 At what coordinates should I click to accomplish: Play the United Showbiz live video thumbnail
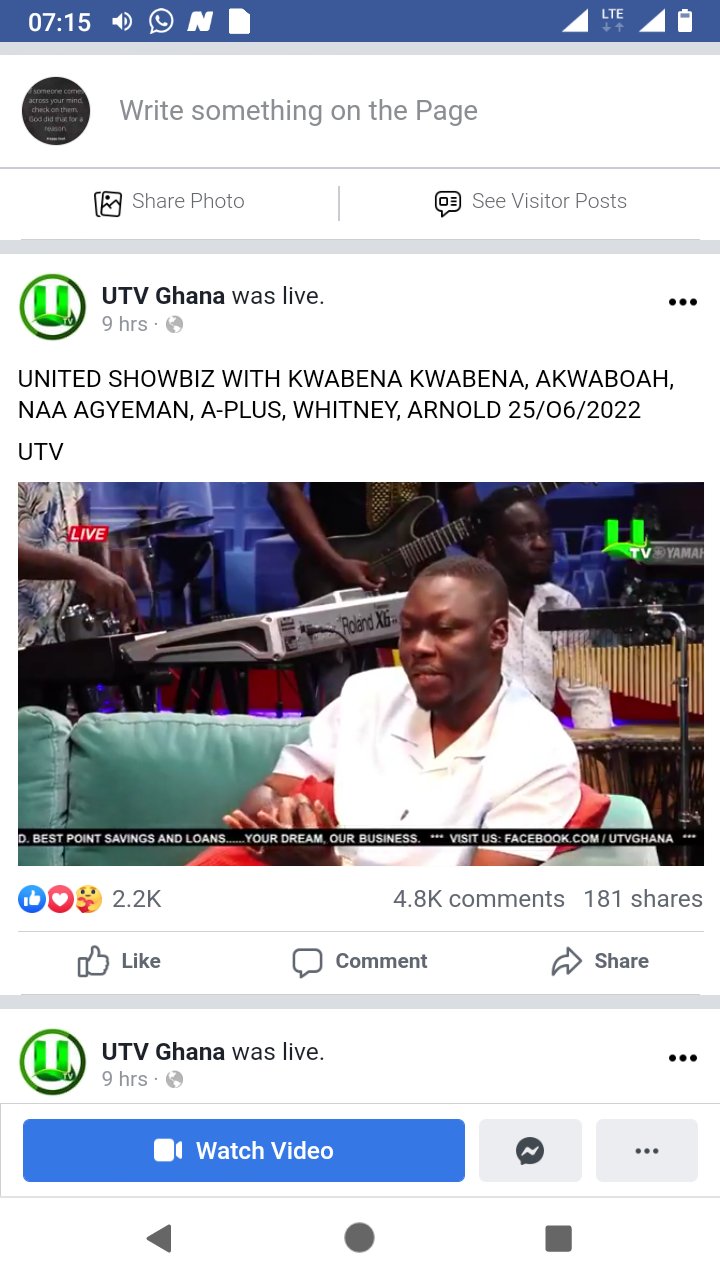[x=361, y=674]
